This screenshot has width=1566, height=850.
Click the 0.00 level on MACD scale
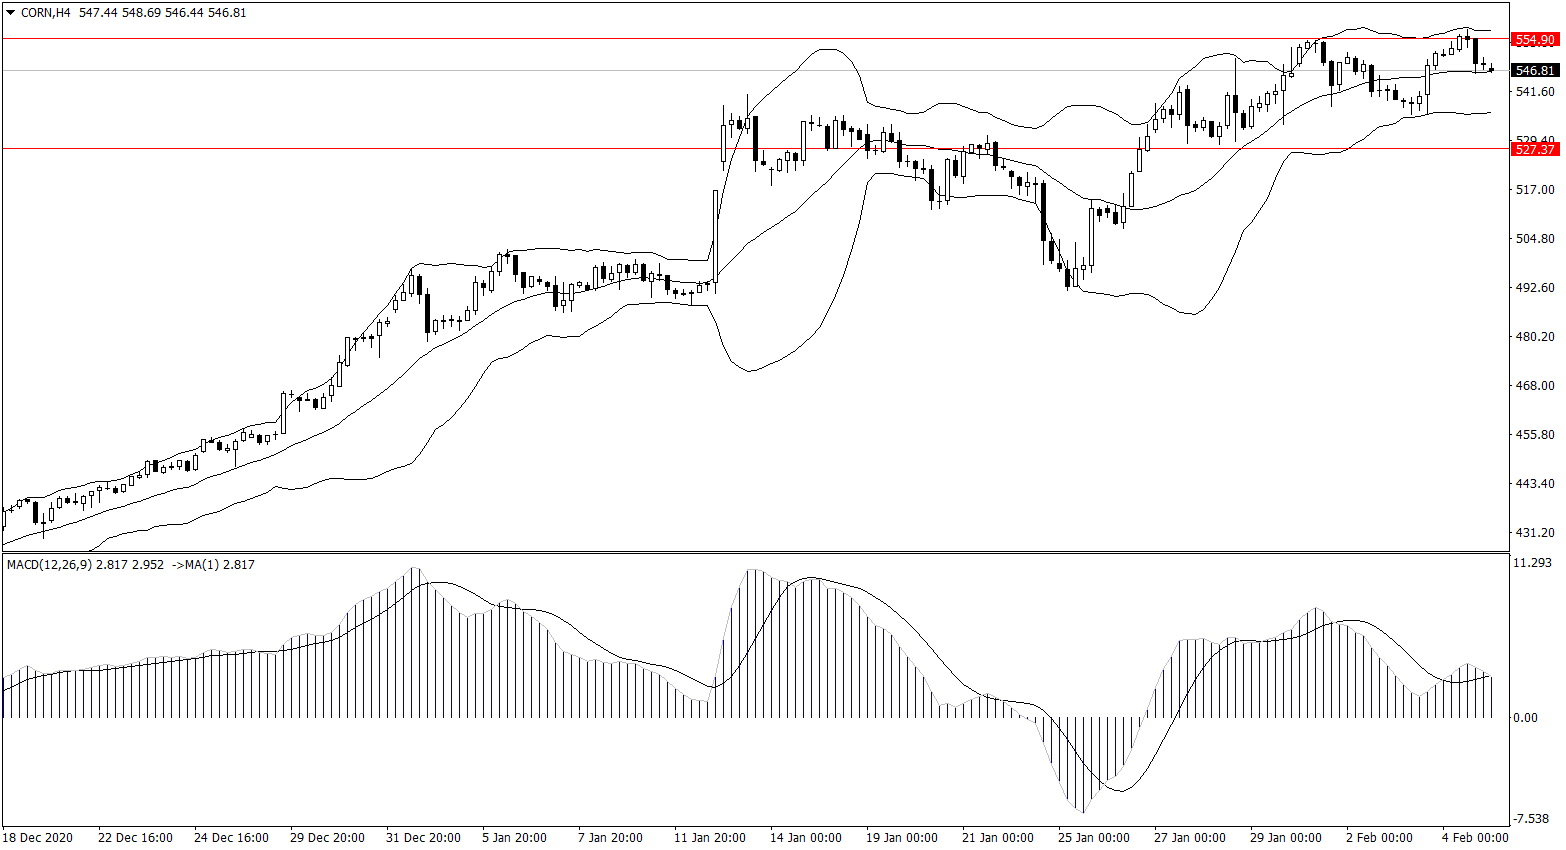point(1526,718)
